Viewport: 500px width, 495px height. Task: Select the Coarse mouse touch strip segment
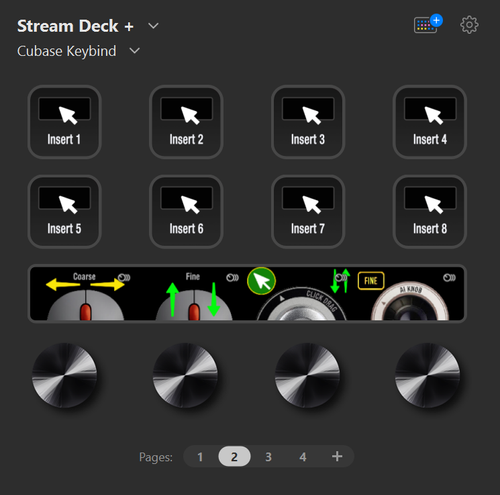click(x=85, y=294)
